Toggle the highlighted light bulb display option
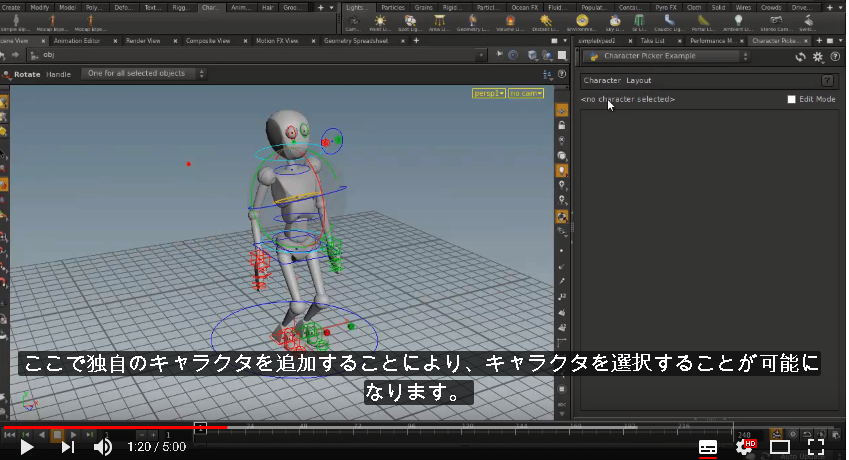The height and width of the screenshot is (460, 849). [x=562, y=170]
